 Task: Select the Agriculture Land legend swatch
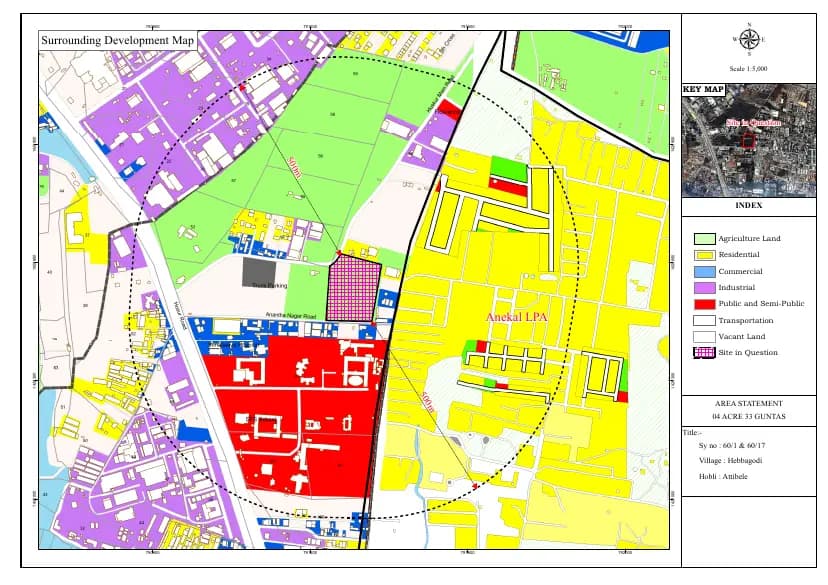(x=704, y=239)
